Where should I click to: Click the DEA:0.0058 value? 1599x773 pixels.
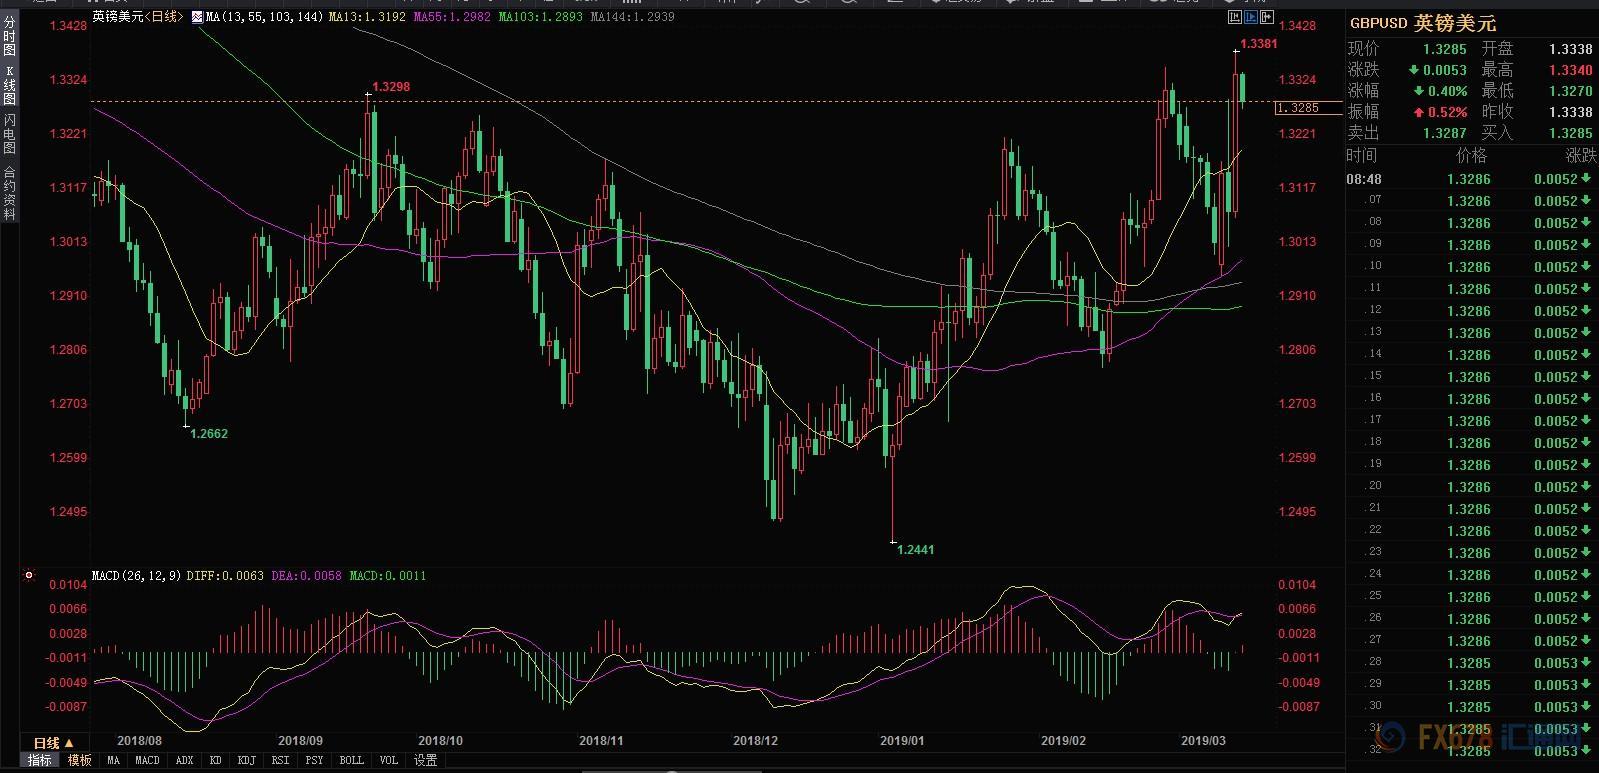306,576
